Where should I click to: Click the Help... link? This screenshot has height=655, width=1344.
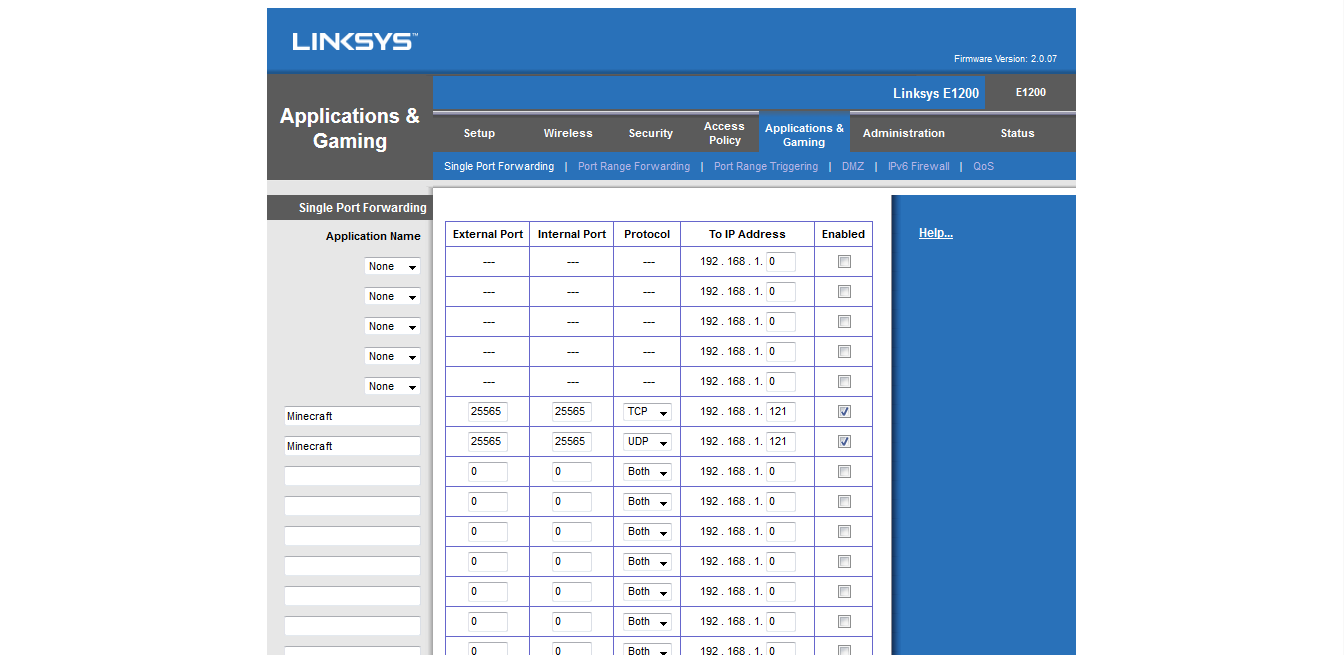[x=936, y=233]
